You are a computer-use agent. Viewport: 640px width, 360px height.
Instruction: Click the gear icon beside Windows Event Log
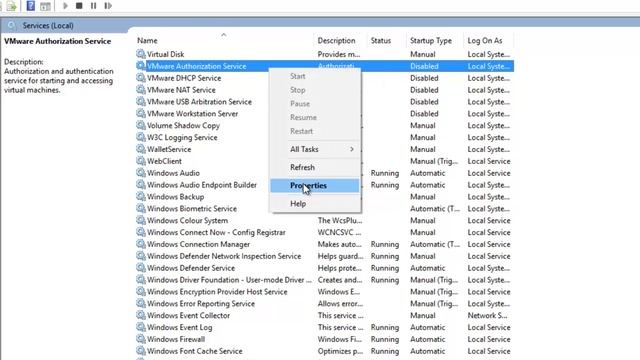pos(141,327)
